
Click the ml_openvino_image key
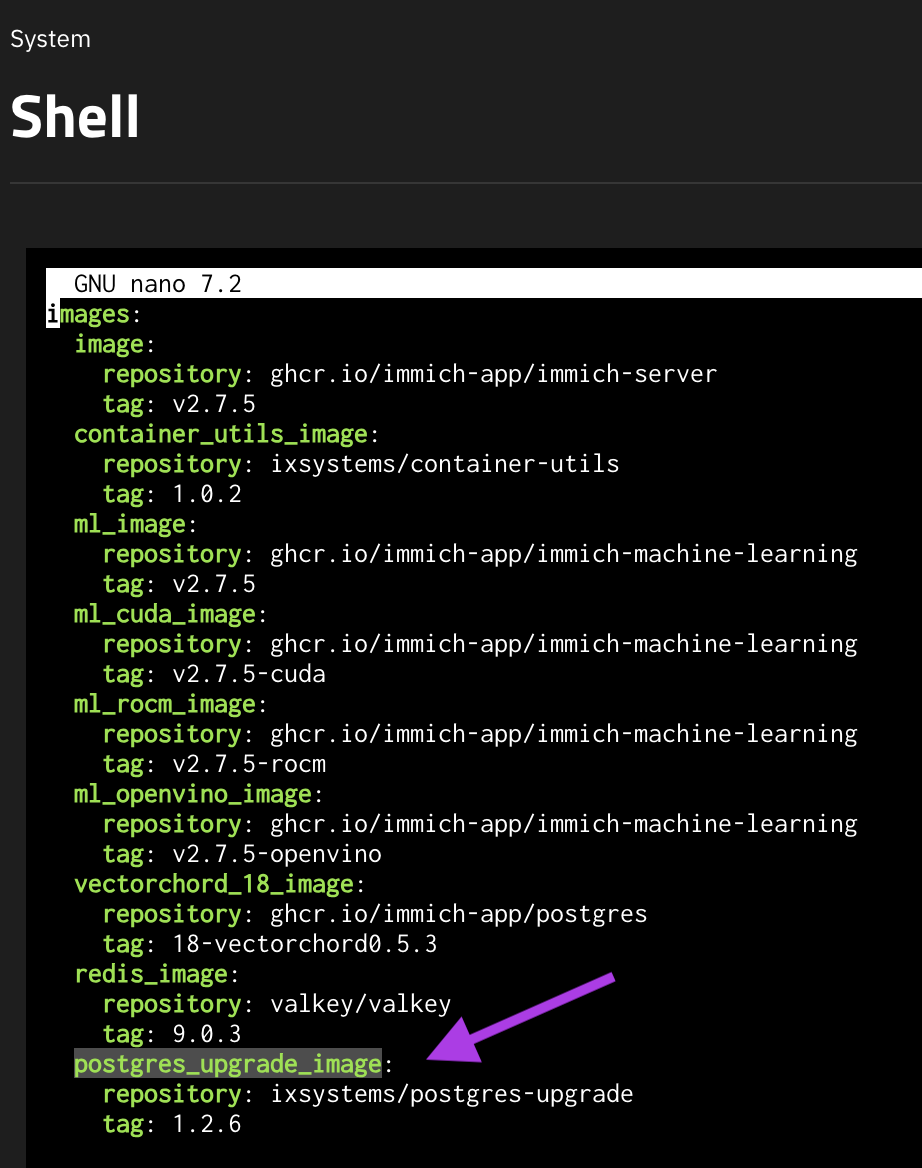click(x=193, y=794)
